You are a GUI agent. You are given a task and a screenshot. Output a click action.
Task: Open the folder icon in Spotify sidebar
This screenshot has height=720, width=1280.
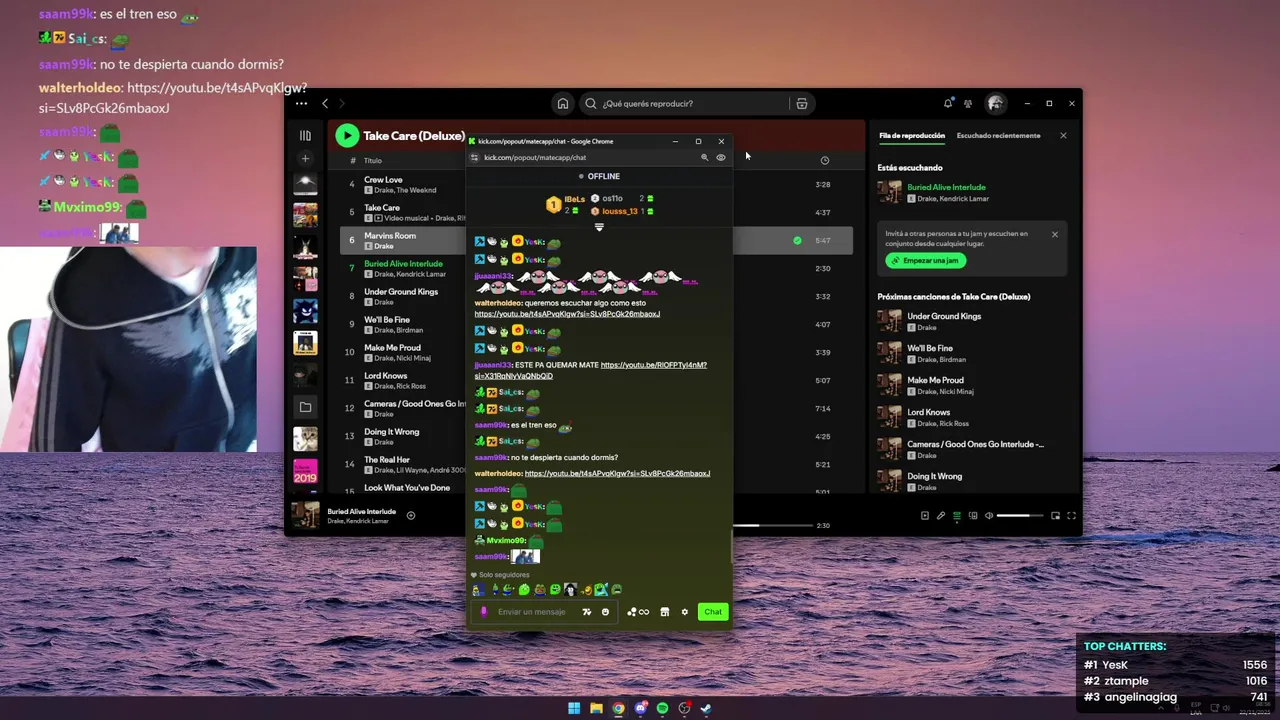coord(305,407)
